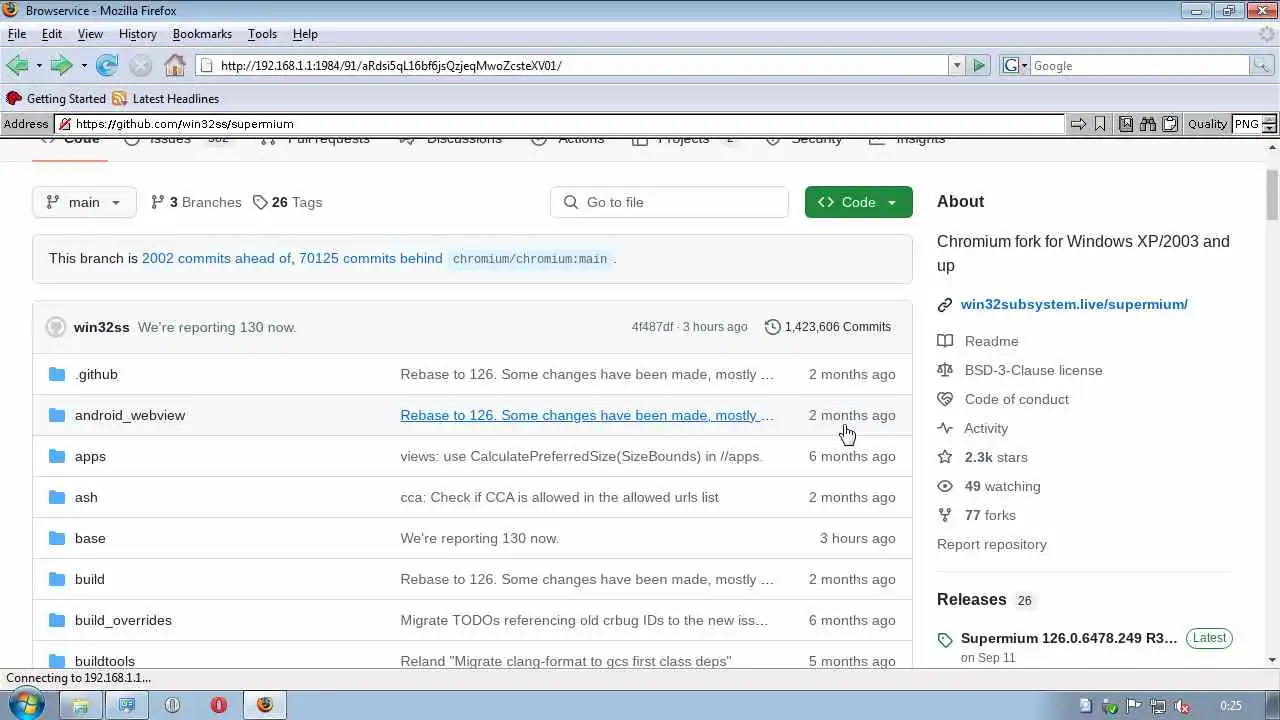Click the forks icon in About

pyautogui.click(x=945, y=515)
